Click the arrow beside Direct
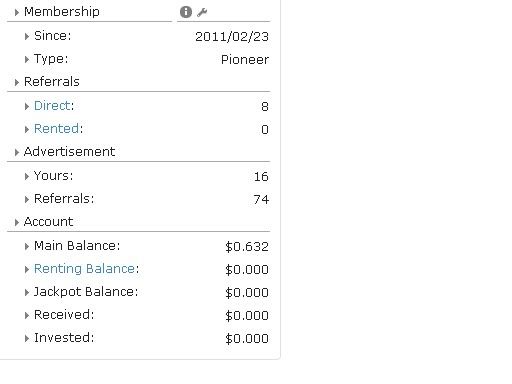This screenshot has width=512, height=384. [x=27, y=106]
